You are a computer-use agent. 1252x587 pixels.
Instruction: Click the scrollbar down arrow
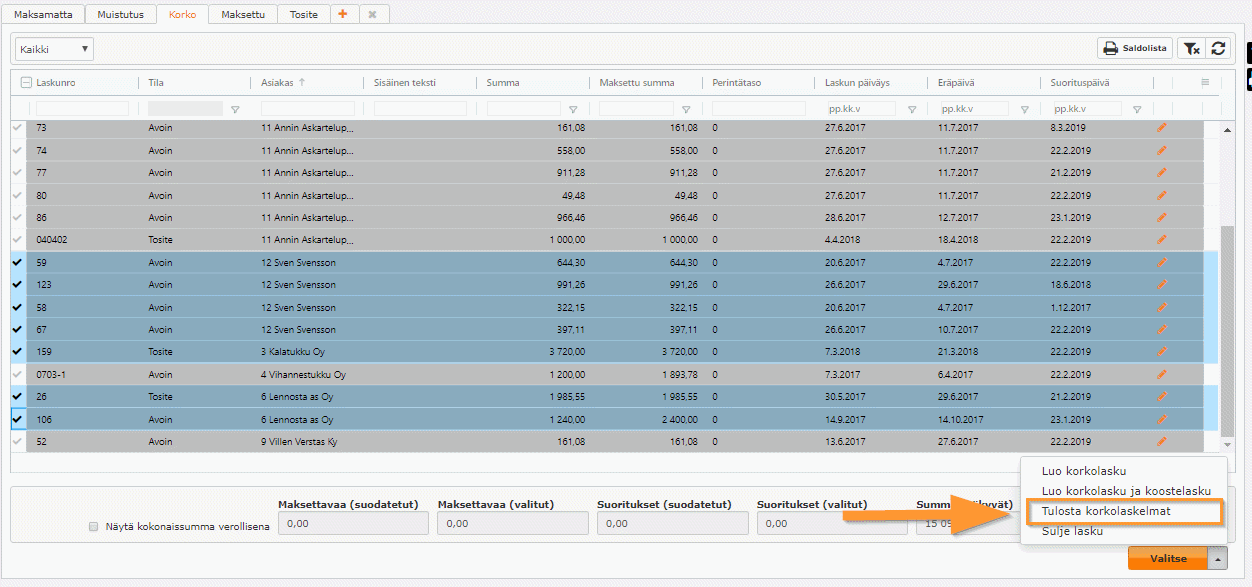(x=1228, y=444)
